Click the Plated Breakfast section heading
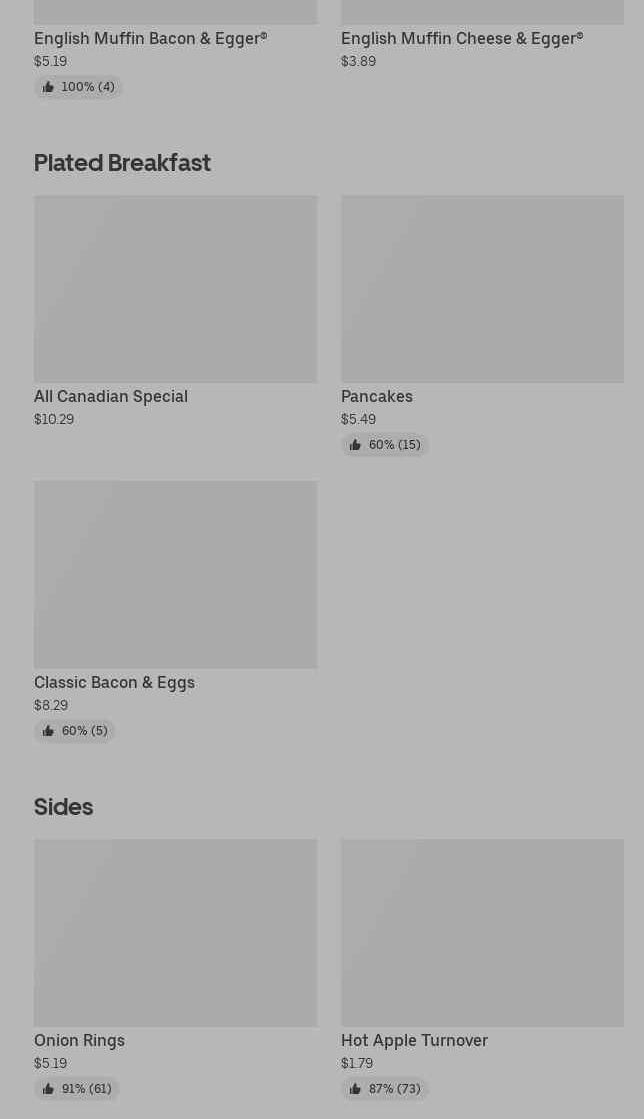The height and width of the screenshot is (1119, 644). 122,162
